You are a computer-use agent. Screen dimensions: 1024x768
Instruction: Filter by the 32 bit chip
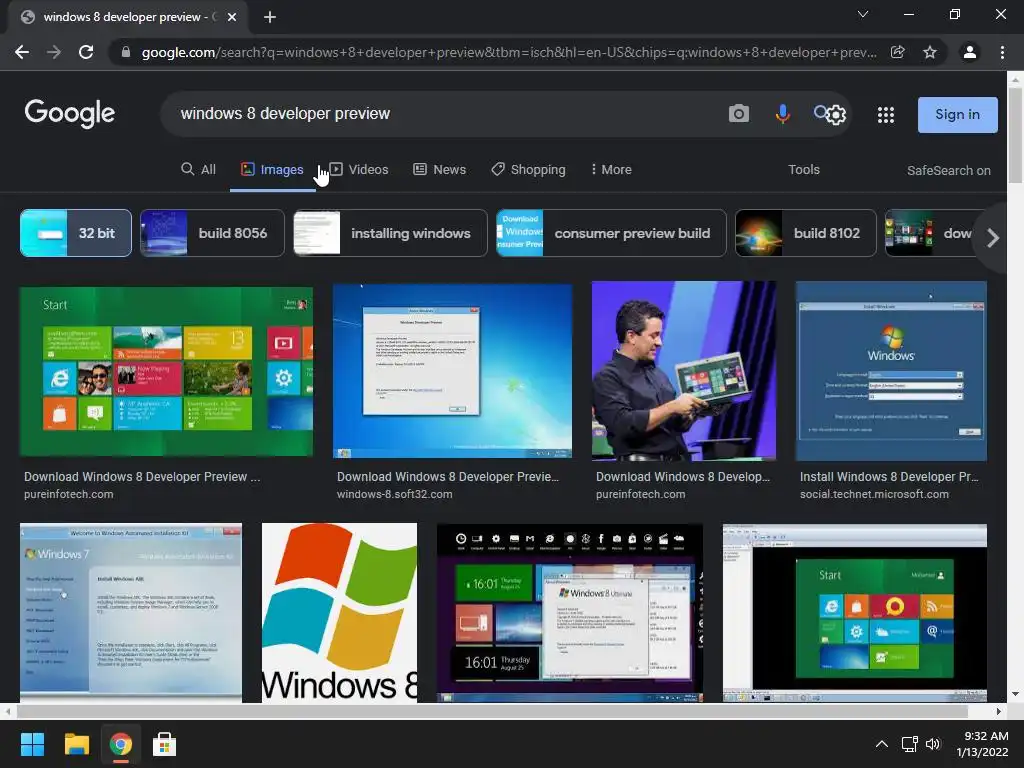coord(76,233)
